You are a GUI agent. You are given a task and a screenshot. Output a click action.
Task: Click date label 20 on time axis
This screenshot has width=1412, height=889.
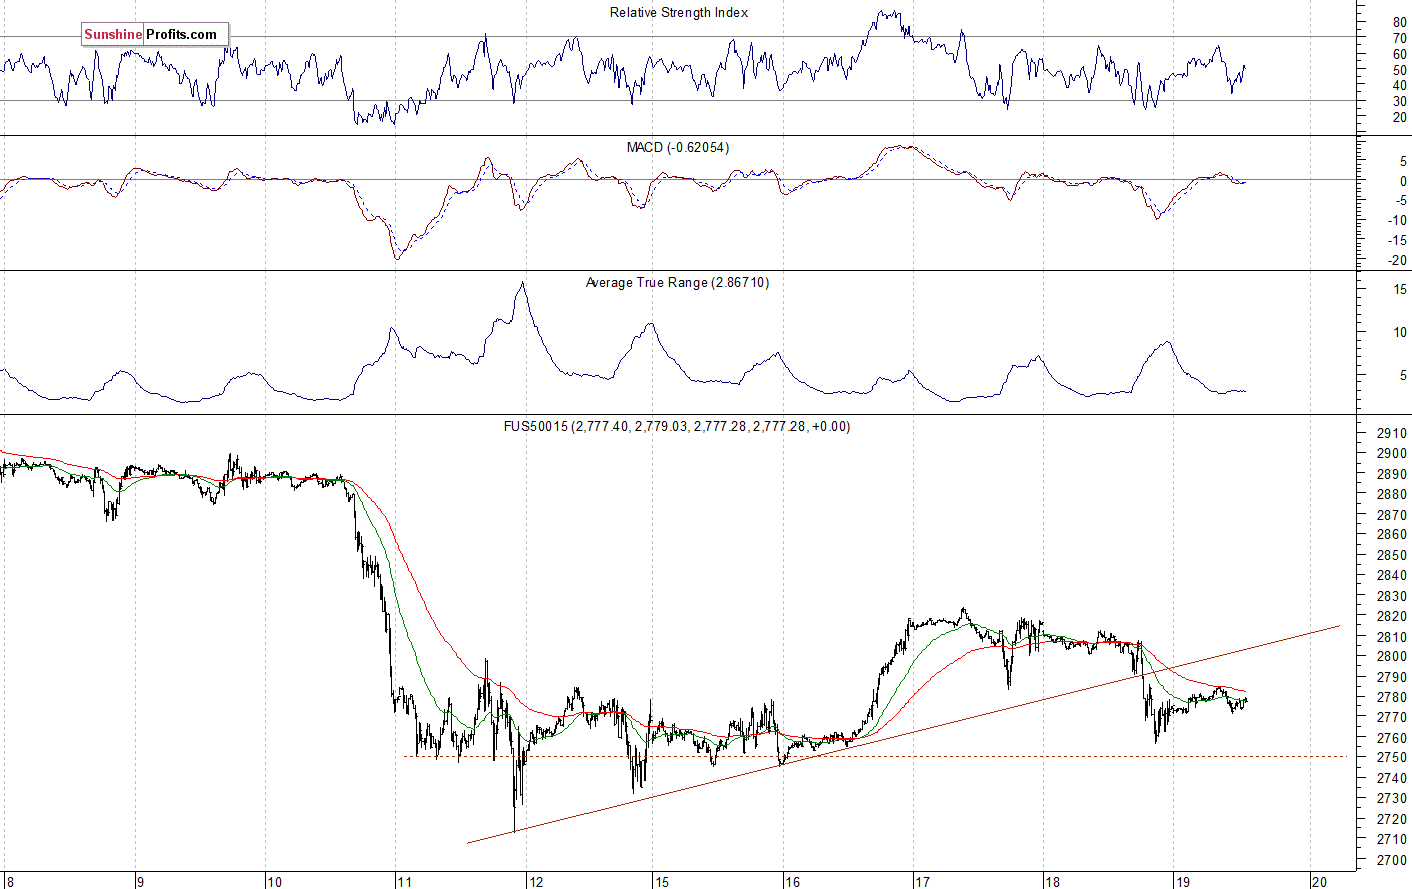(x=1319, y=882)
